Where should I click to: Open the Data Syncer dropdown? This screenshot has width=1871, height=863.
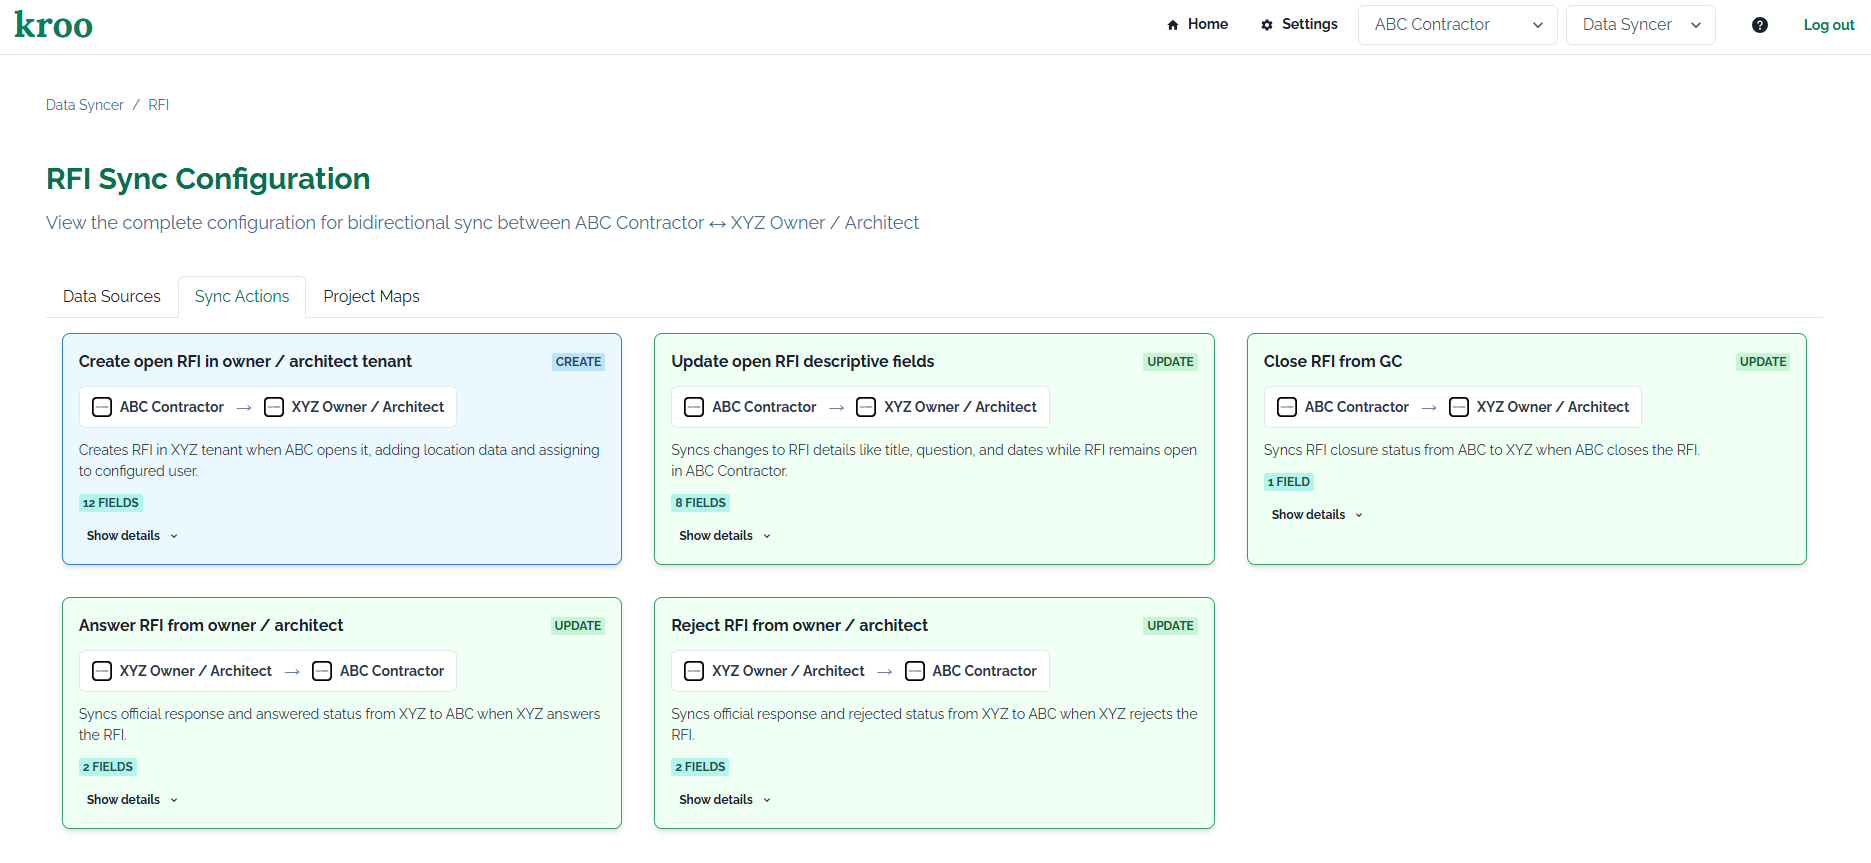(1640, 25)
